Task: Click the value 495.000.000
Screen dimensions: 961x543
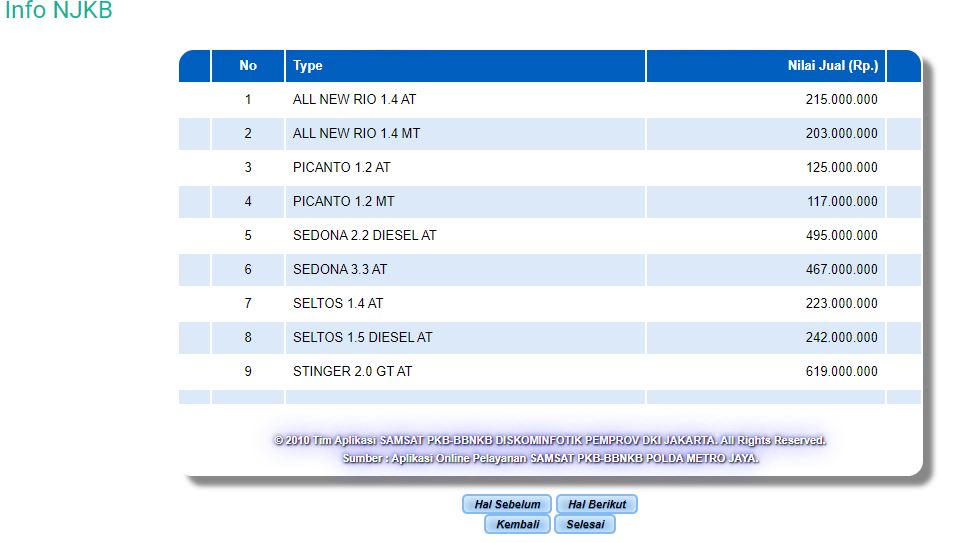Action: tap(841, 235)
